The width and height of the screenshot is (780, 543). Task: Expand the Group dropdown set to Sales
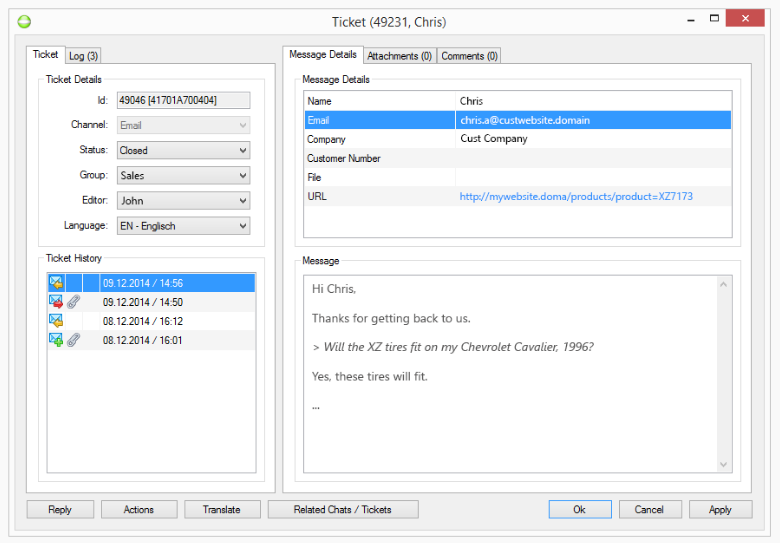183,175
